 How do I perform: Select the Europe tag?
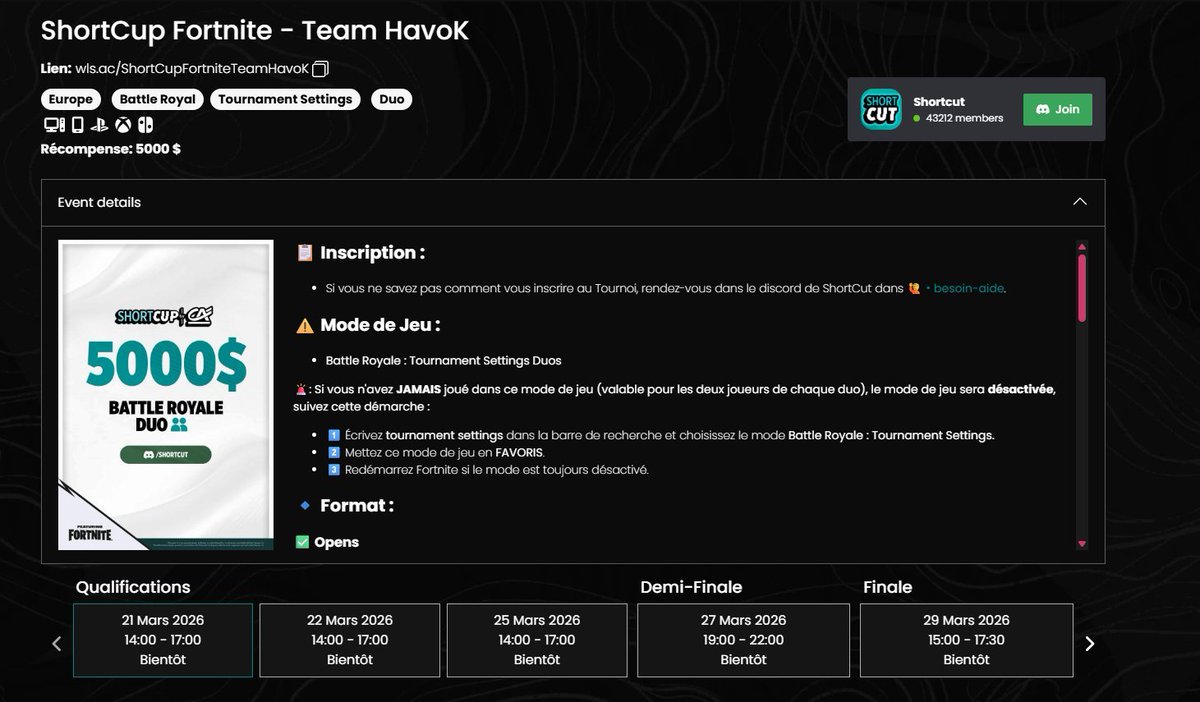[x=71, y=99]
